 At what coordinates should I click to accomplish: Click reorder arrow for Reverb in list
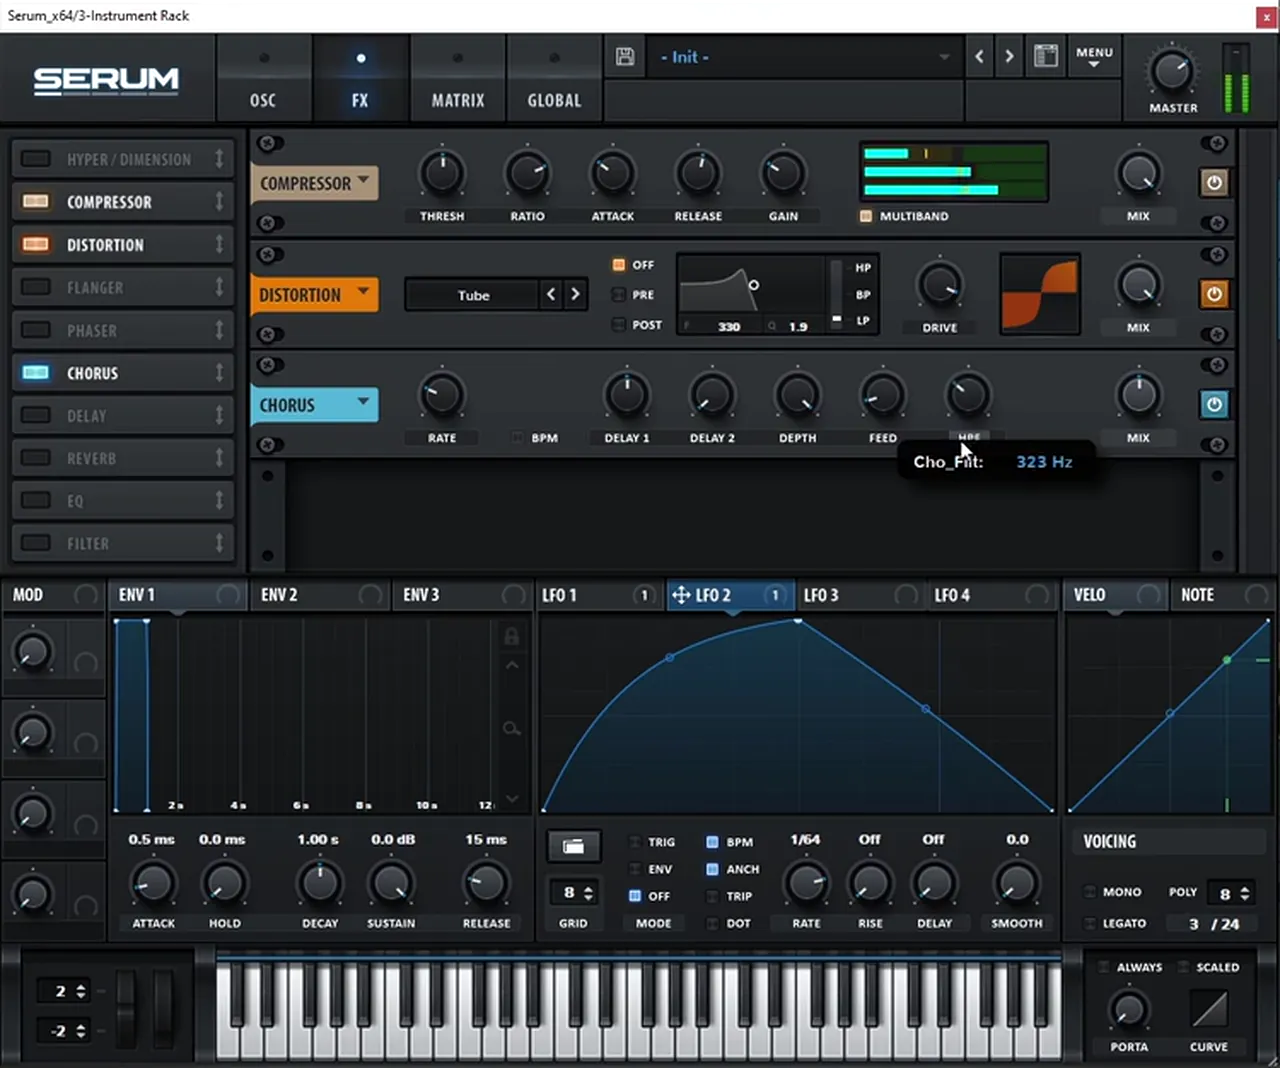(x=219, y=458)
